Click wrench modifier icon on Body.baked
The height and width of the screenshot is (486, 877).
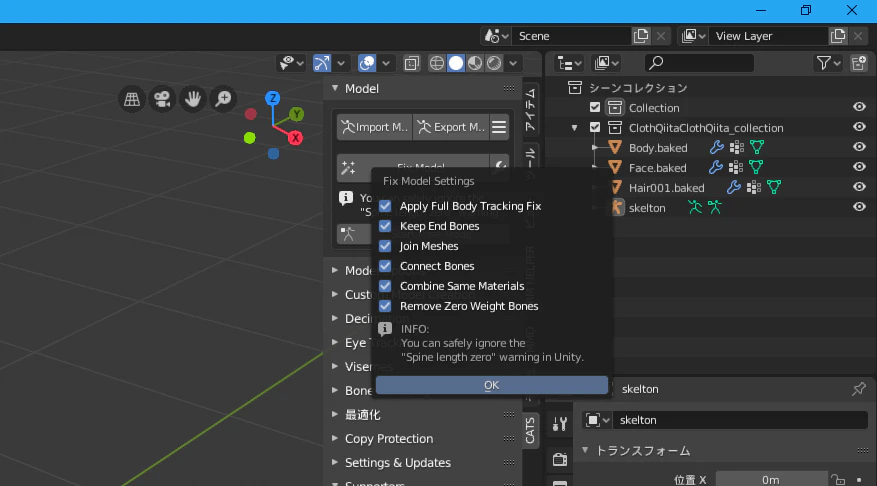click(716, 148)
